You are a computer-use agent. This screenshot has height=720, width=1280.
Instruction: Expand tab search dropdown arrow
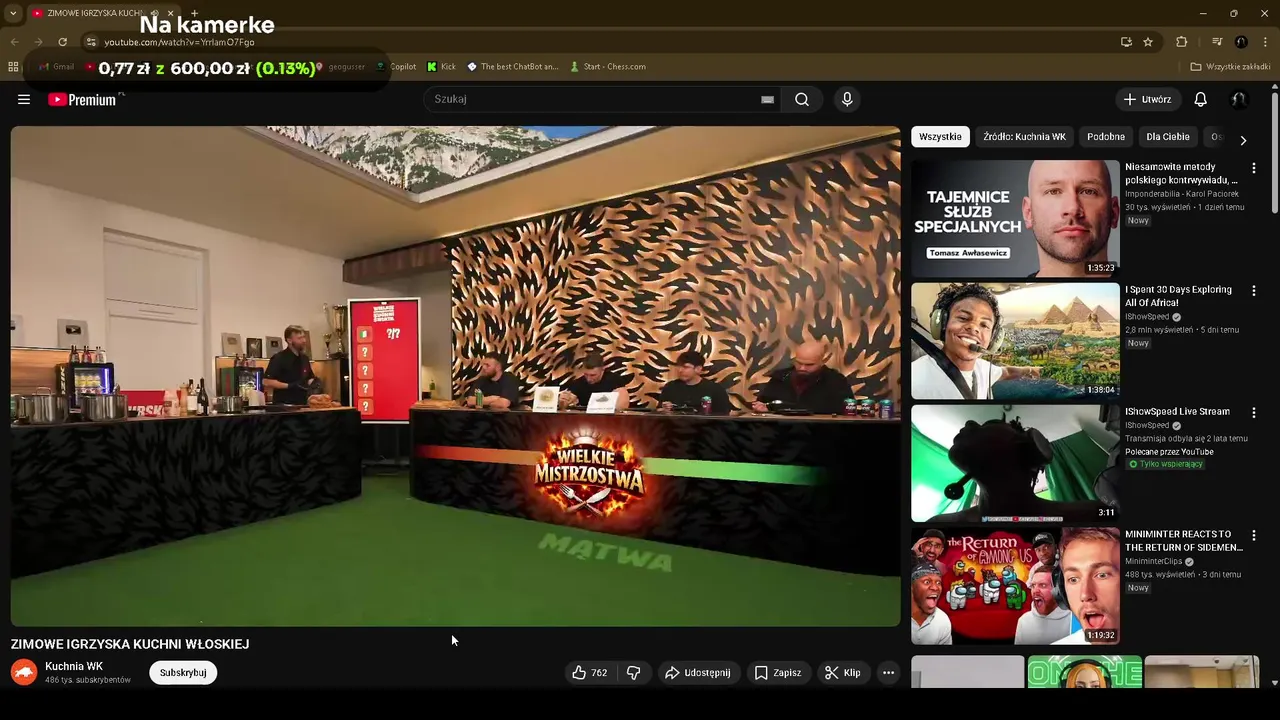click(13, 13)
